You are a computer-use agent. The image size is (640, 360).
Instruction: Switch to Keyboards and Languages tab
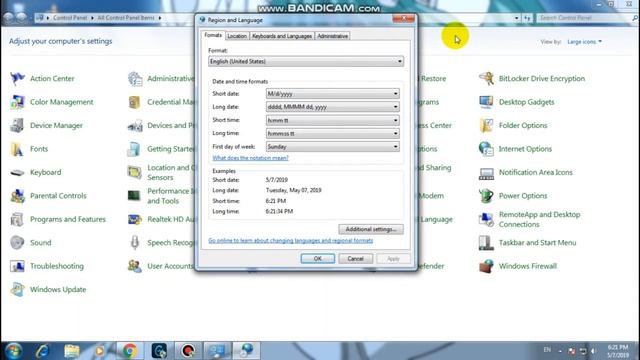pyautogui.click(x=282, y=36)
